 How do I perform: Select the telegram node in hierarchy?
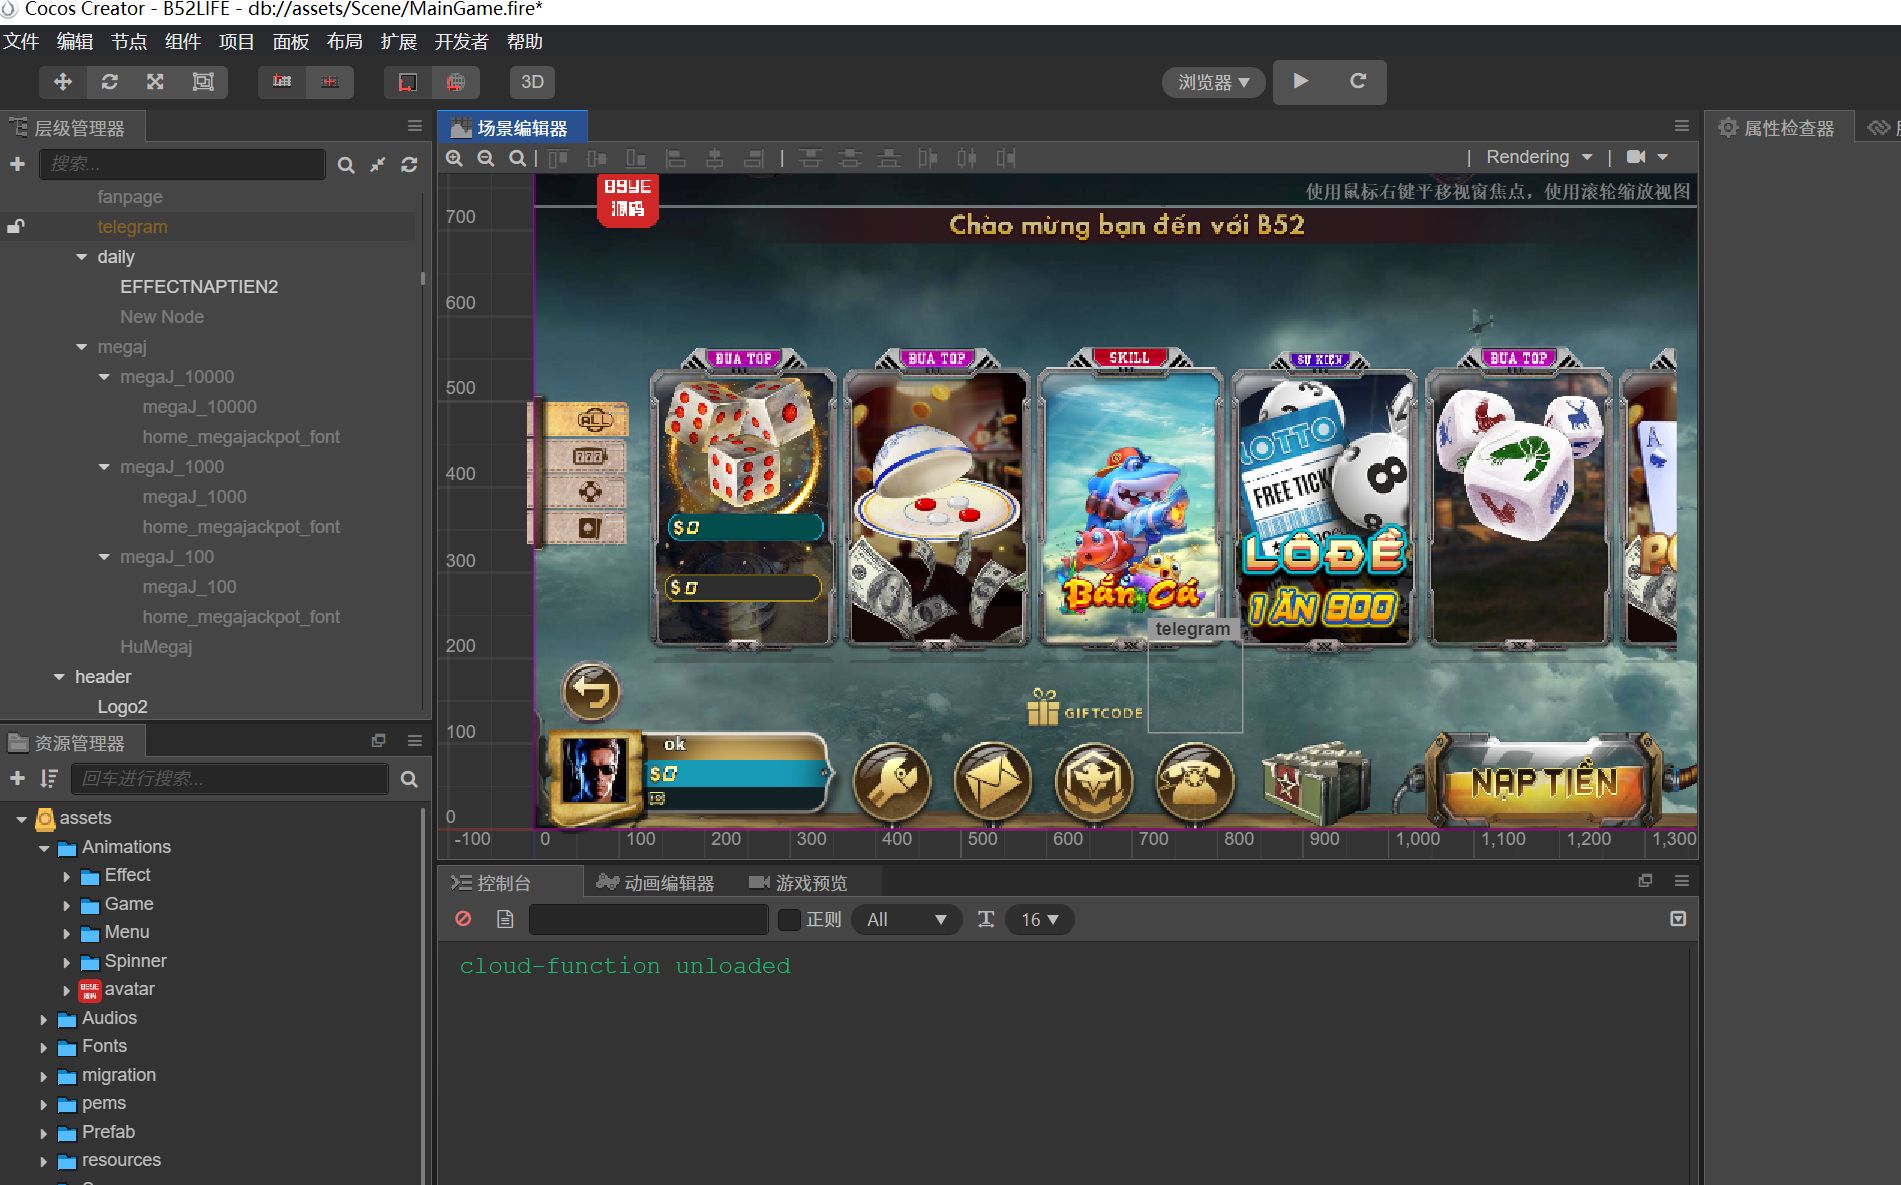coord(132,227)
